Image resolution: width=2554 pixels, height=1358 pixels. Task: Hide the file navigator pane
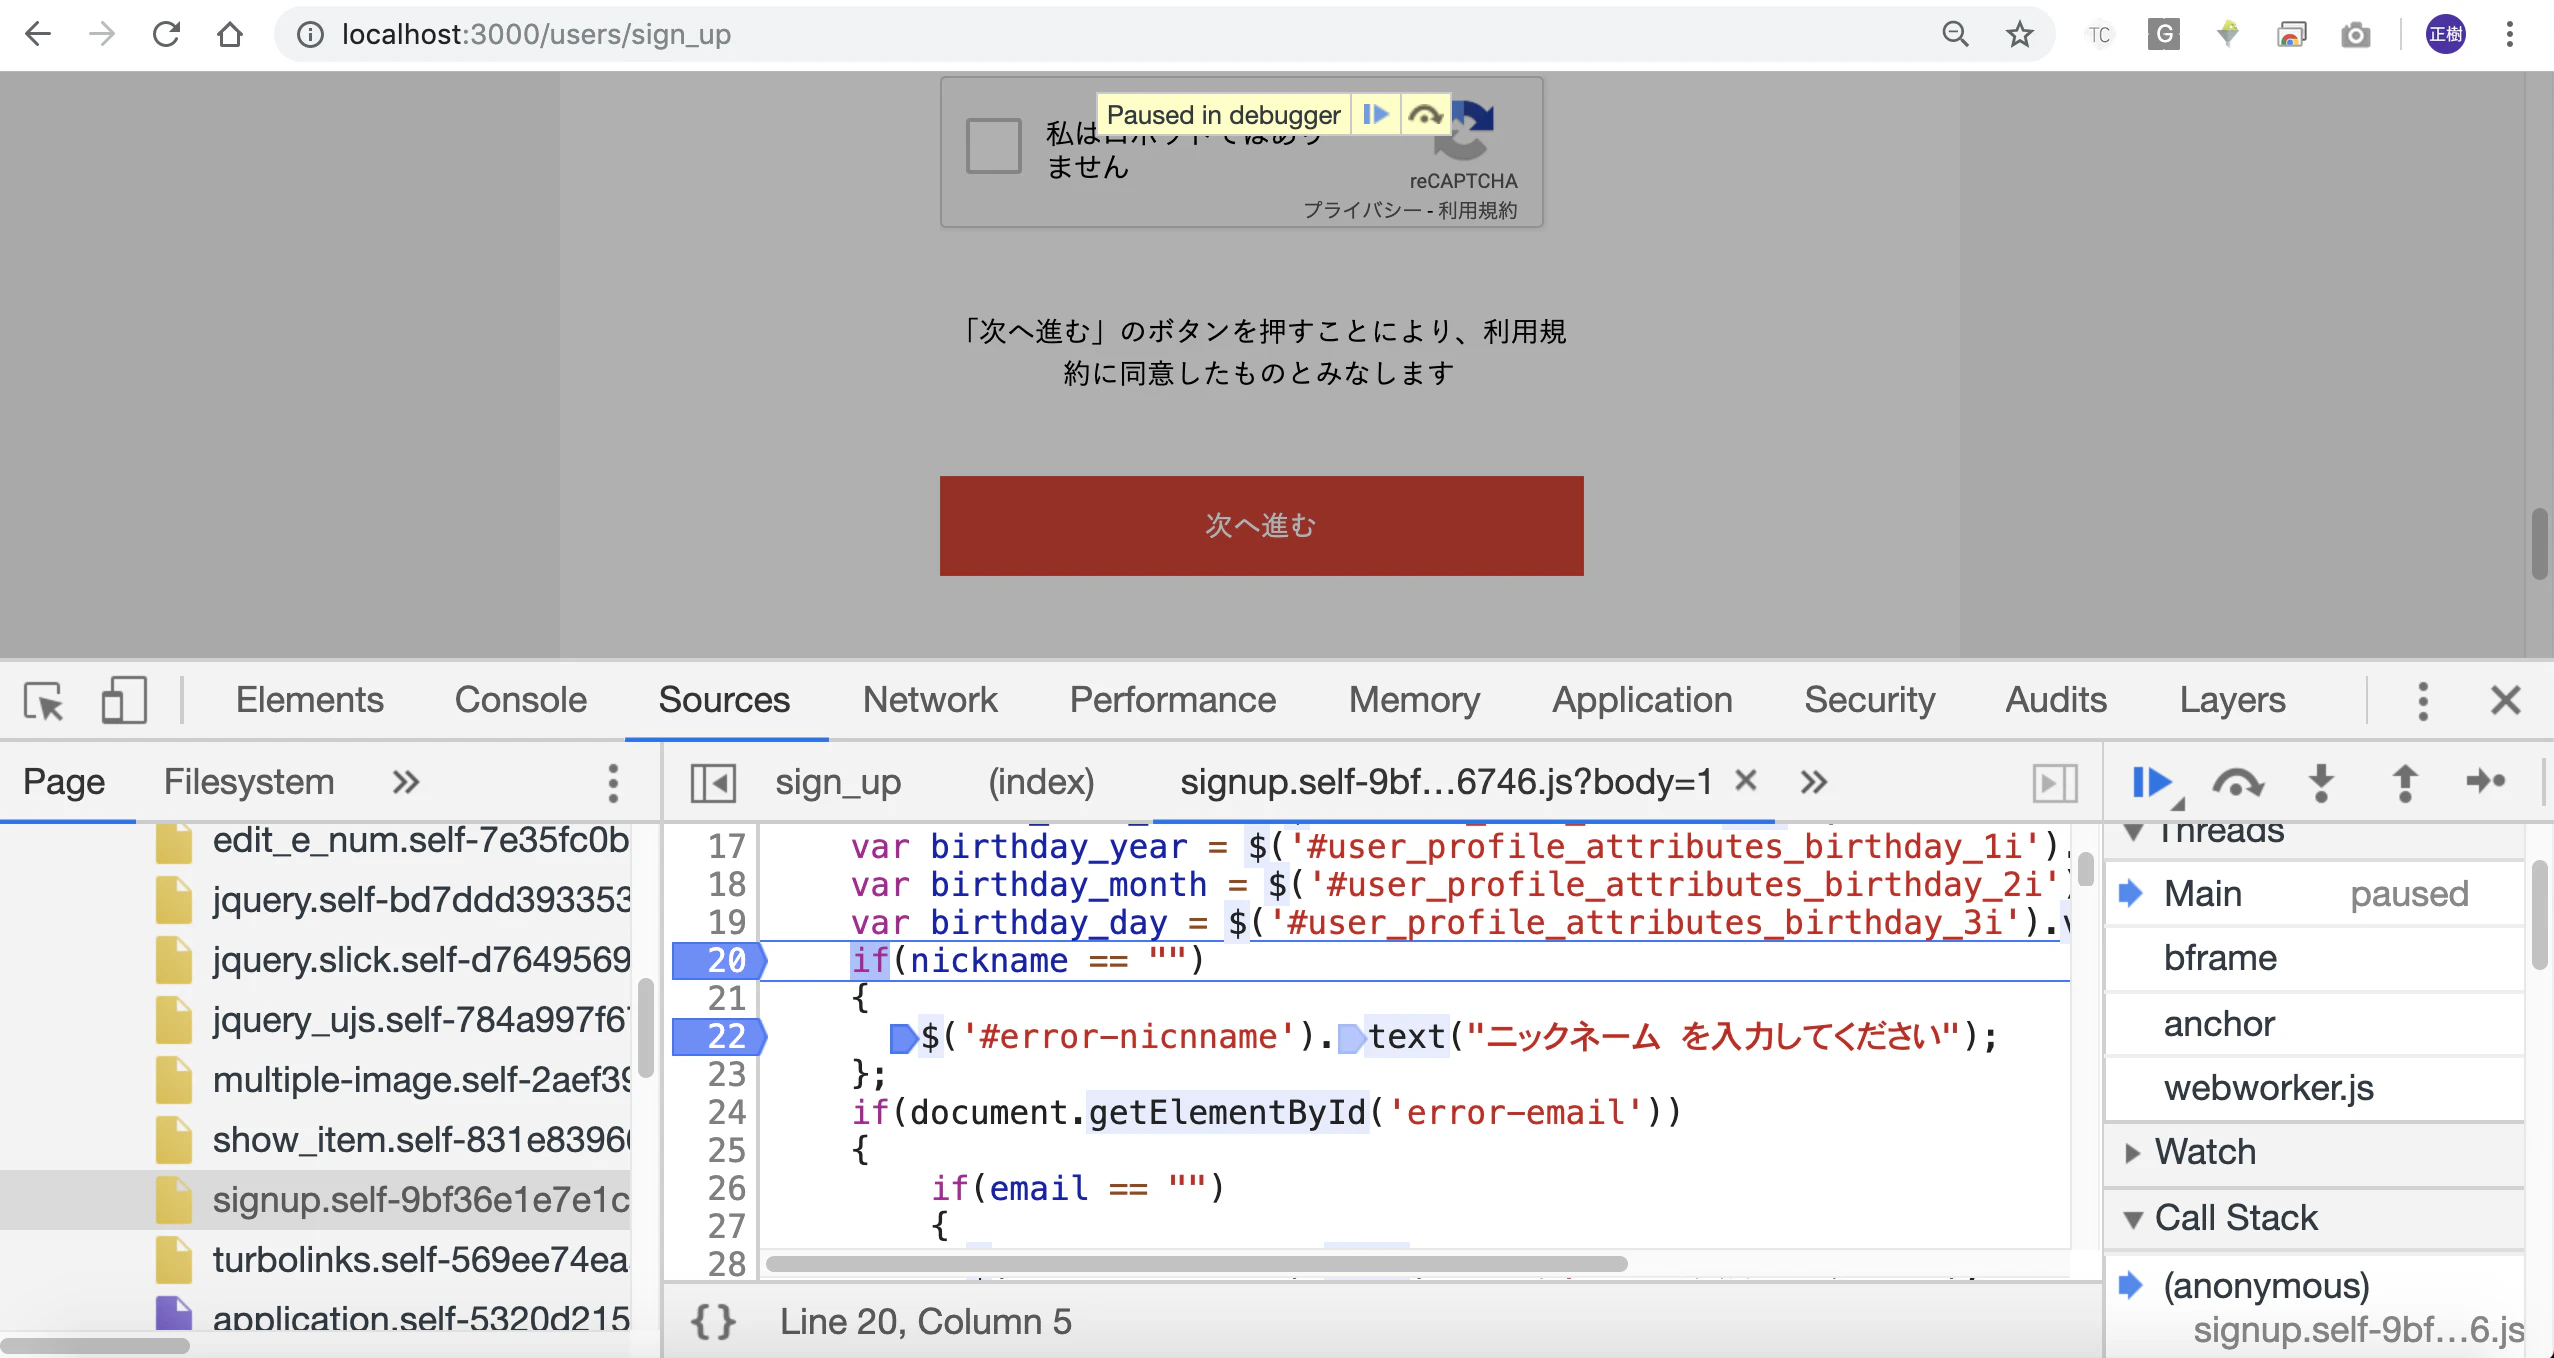[713, 782]
